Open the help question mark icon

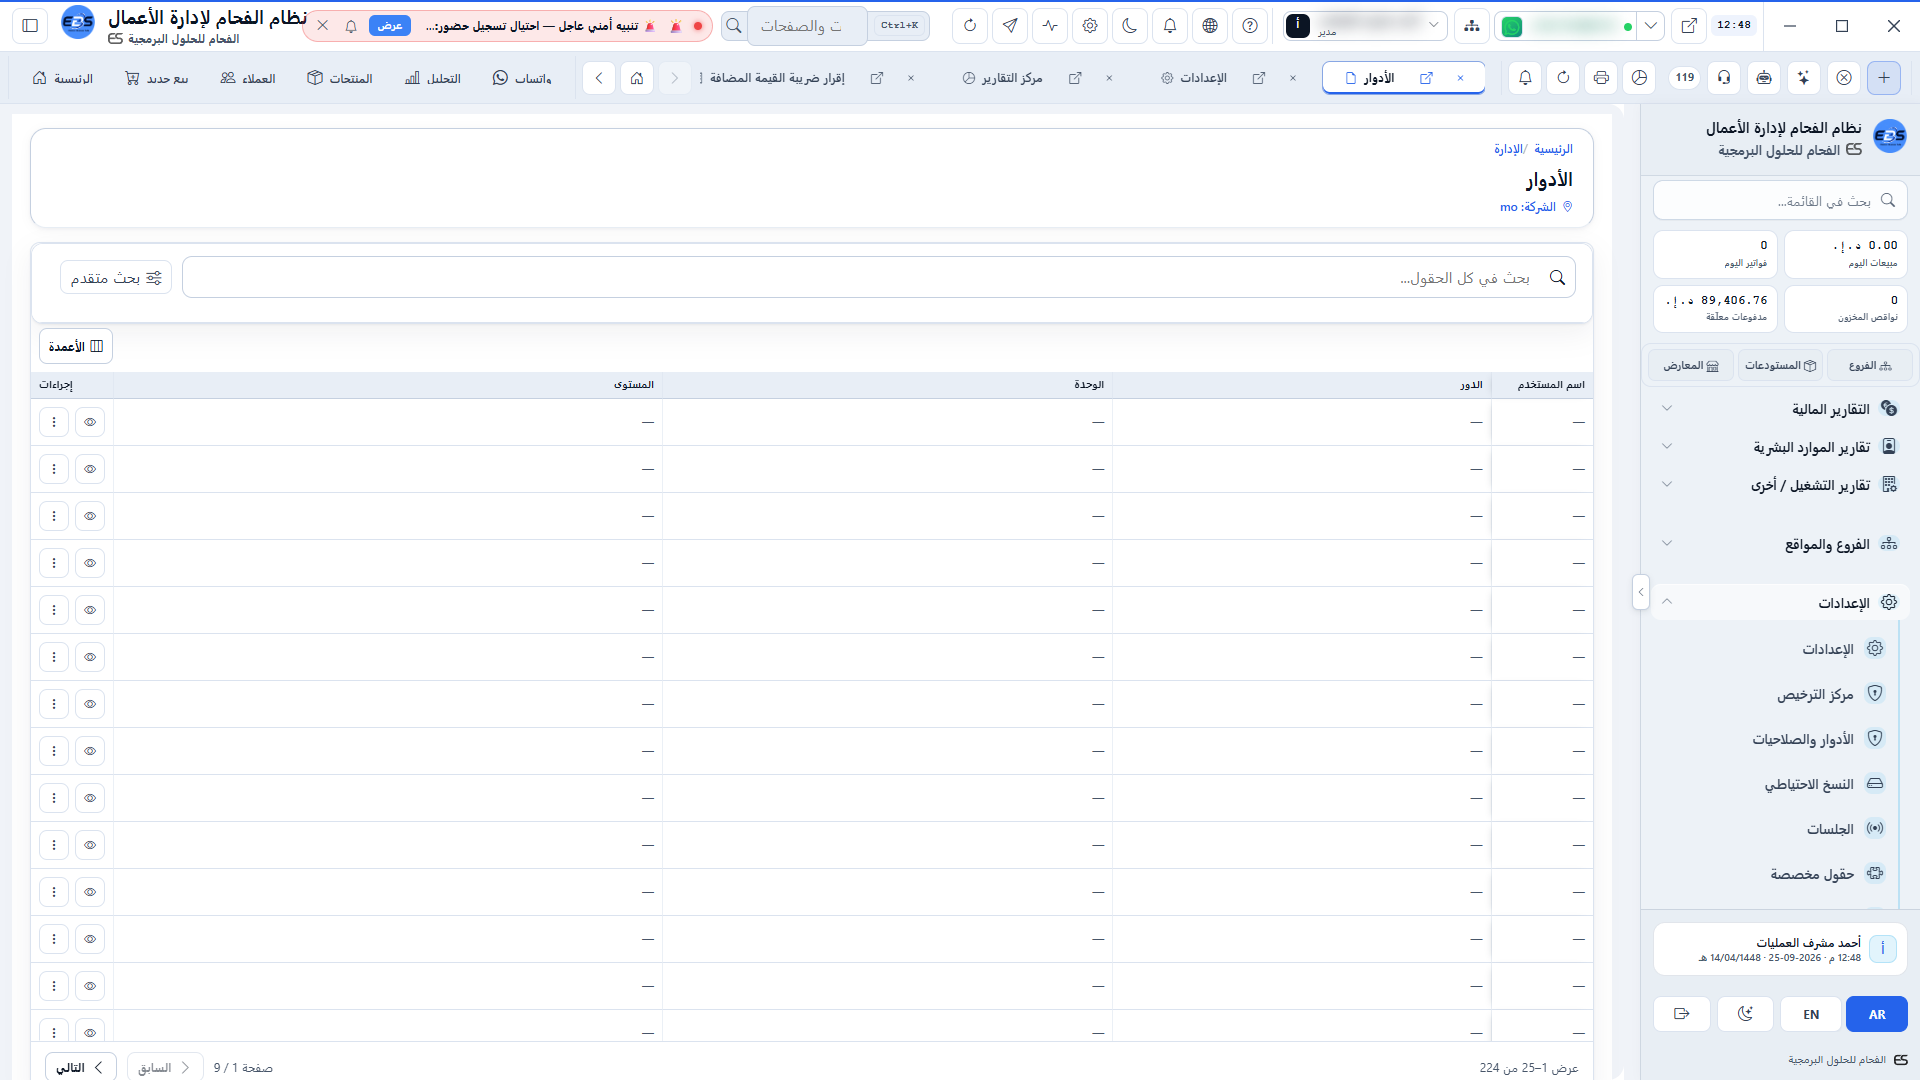1250,26
